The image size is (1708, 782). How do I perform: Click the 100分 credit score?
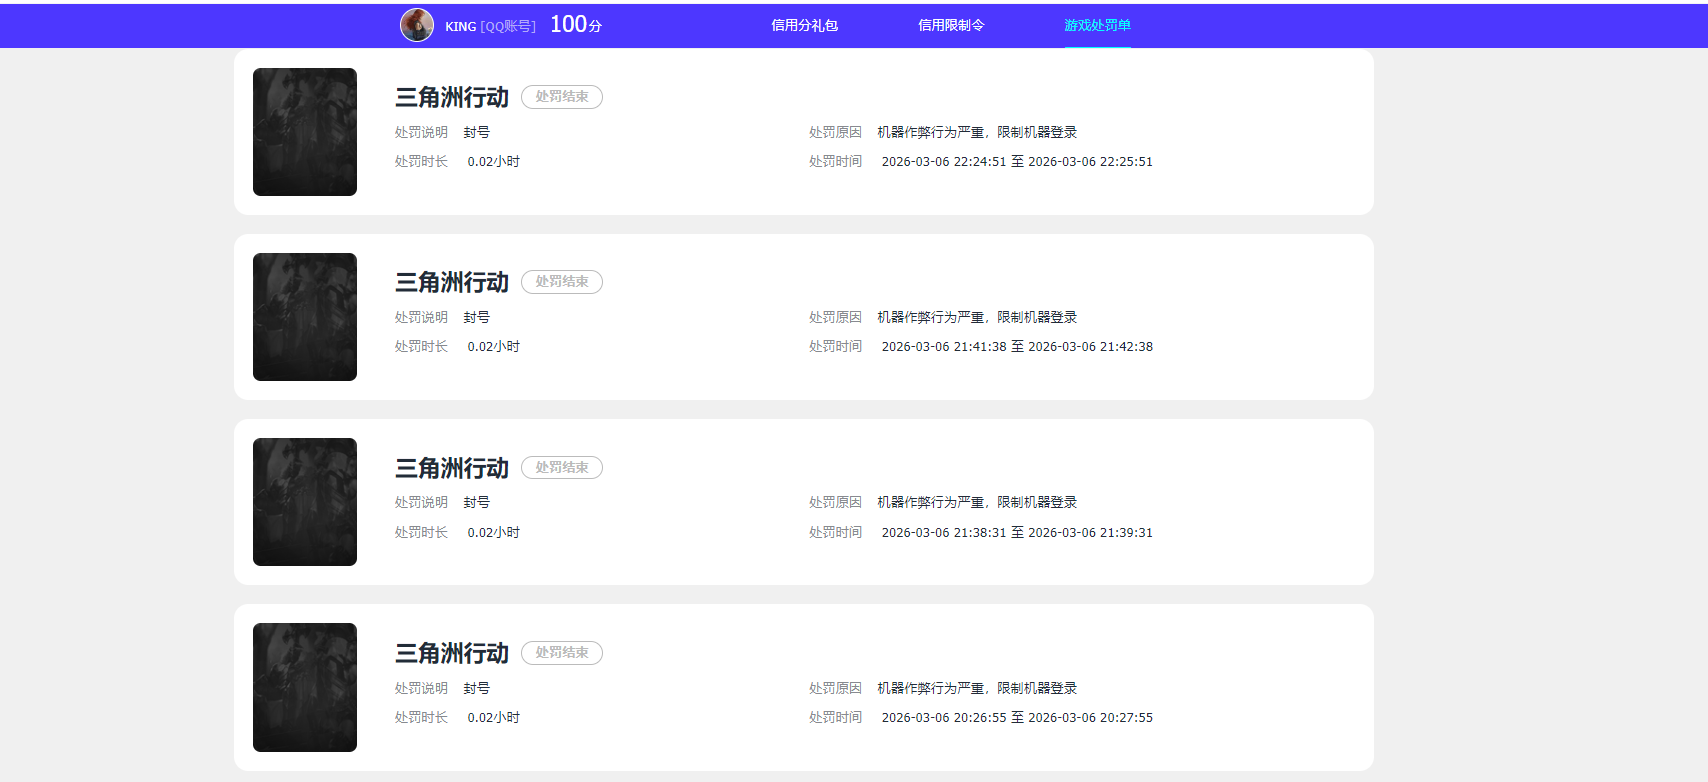576,24
